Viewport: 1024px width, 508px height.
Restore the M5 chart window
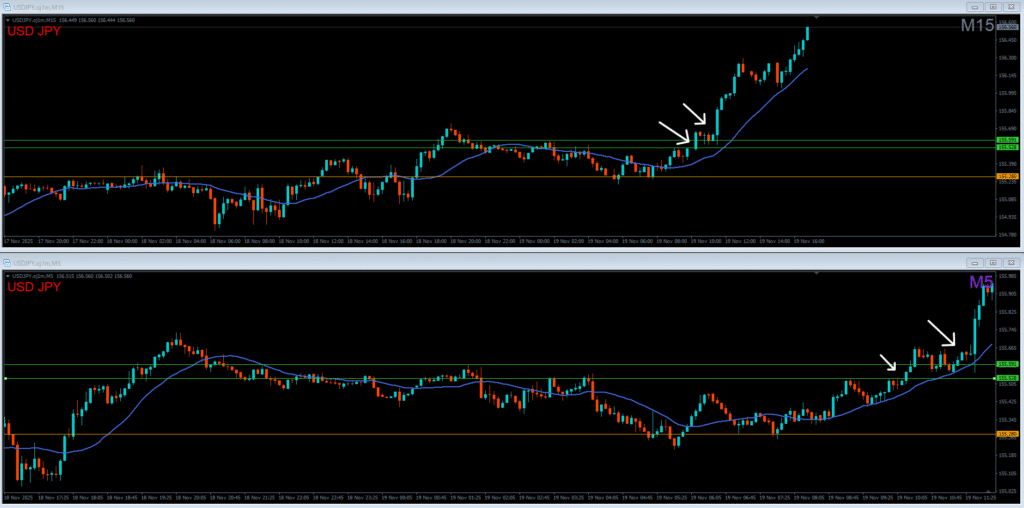pyautogui.click(x=992, y=262)
